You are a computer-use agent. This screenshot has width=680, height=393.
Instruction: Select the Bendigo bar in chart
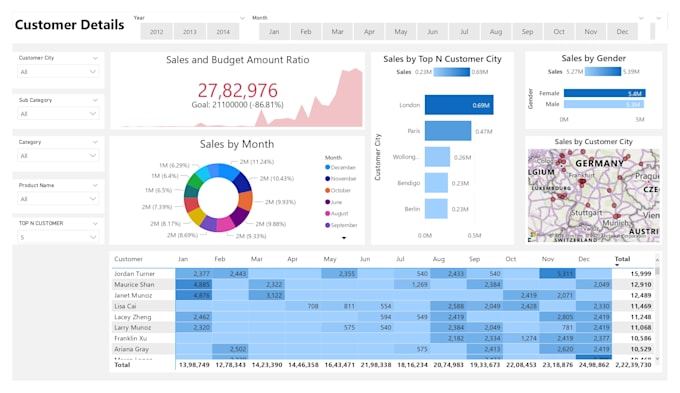point(436,183)
